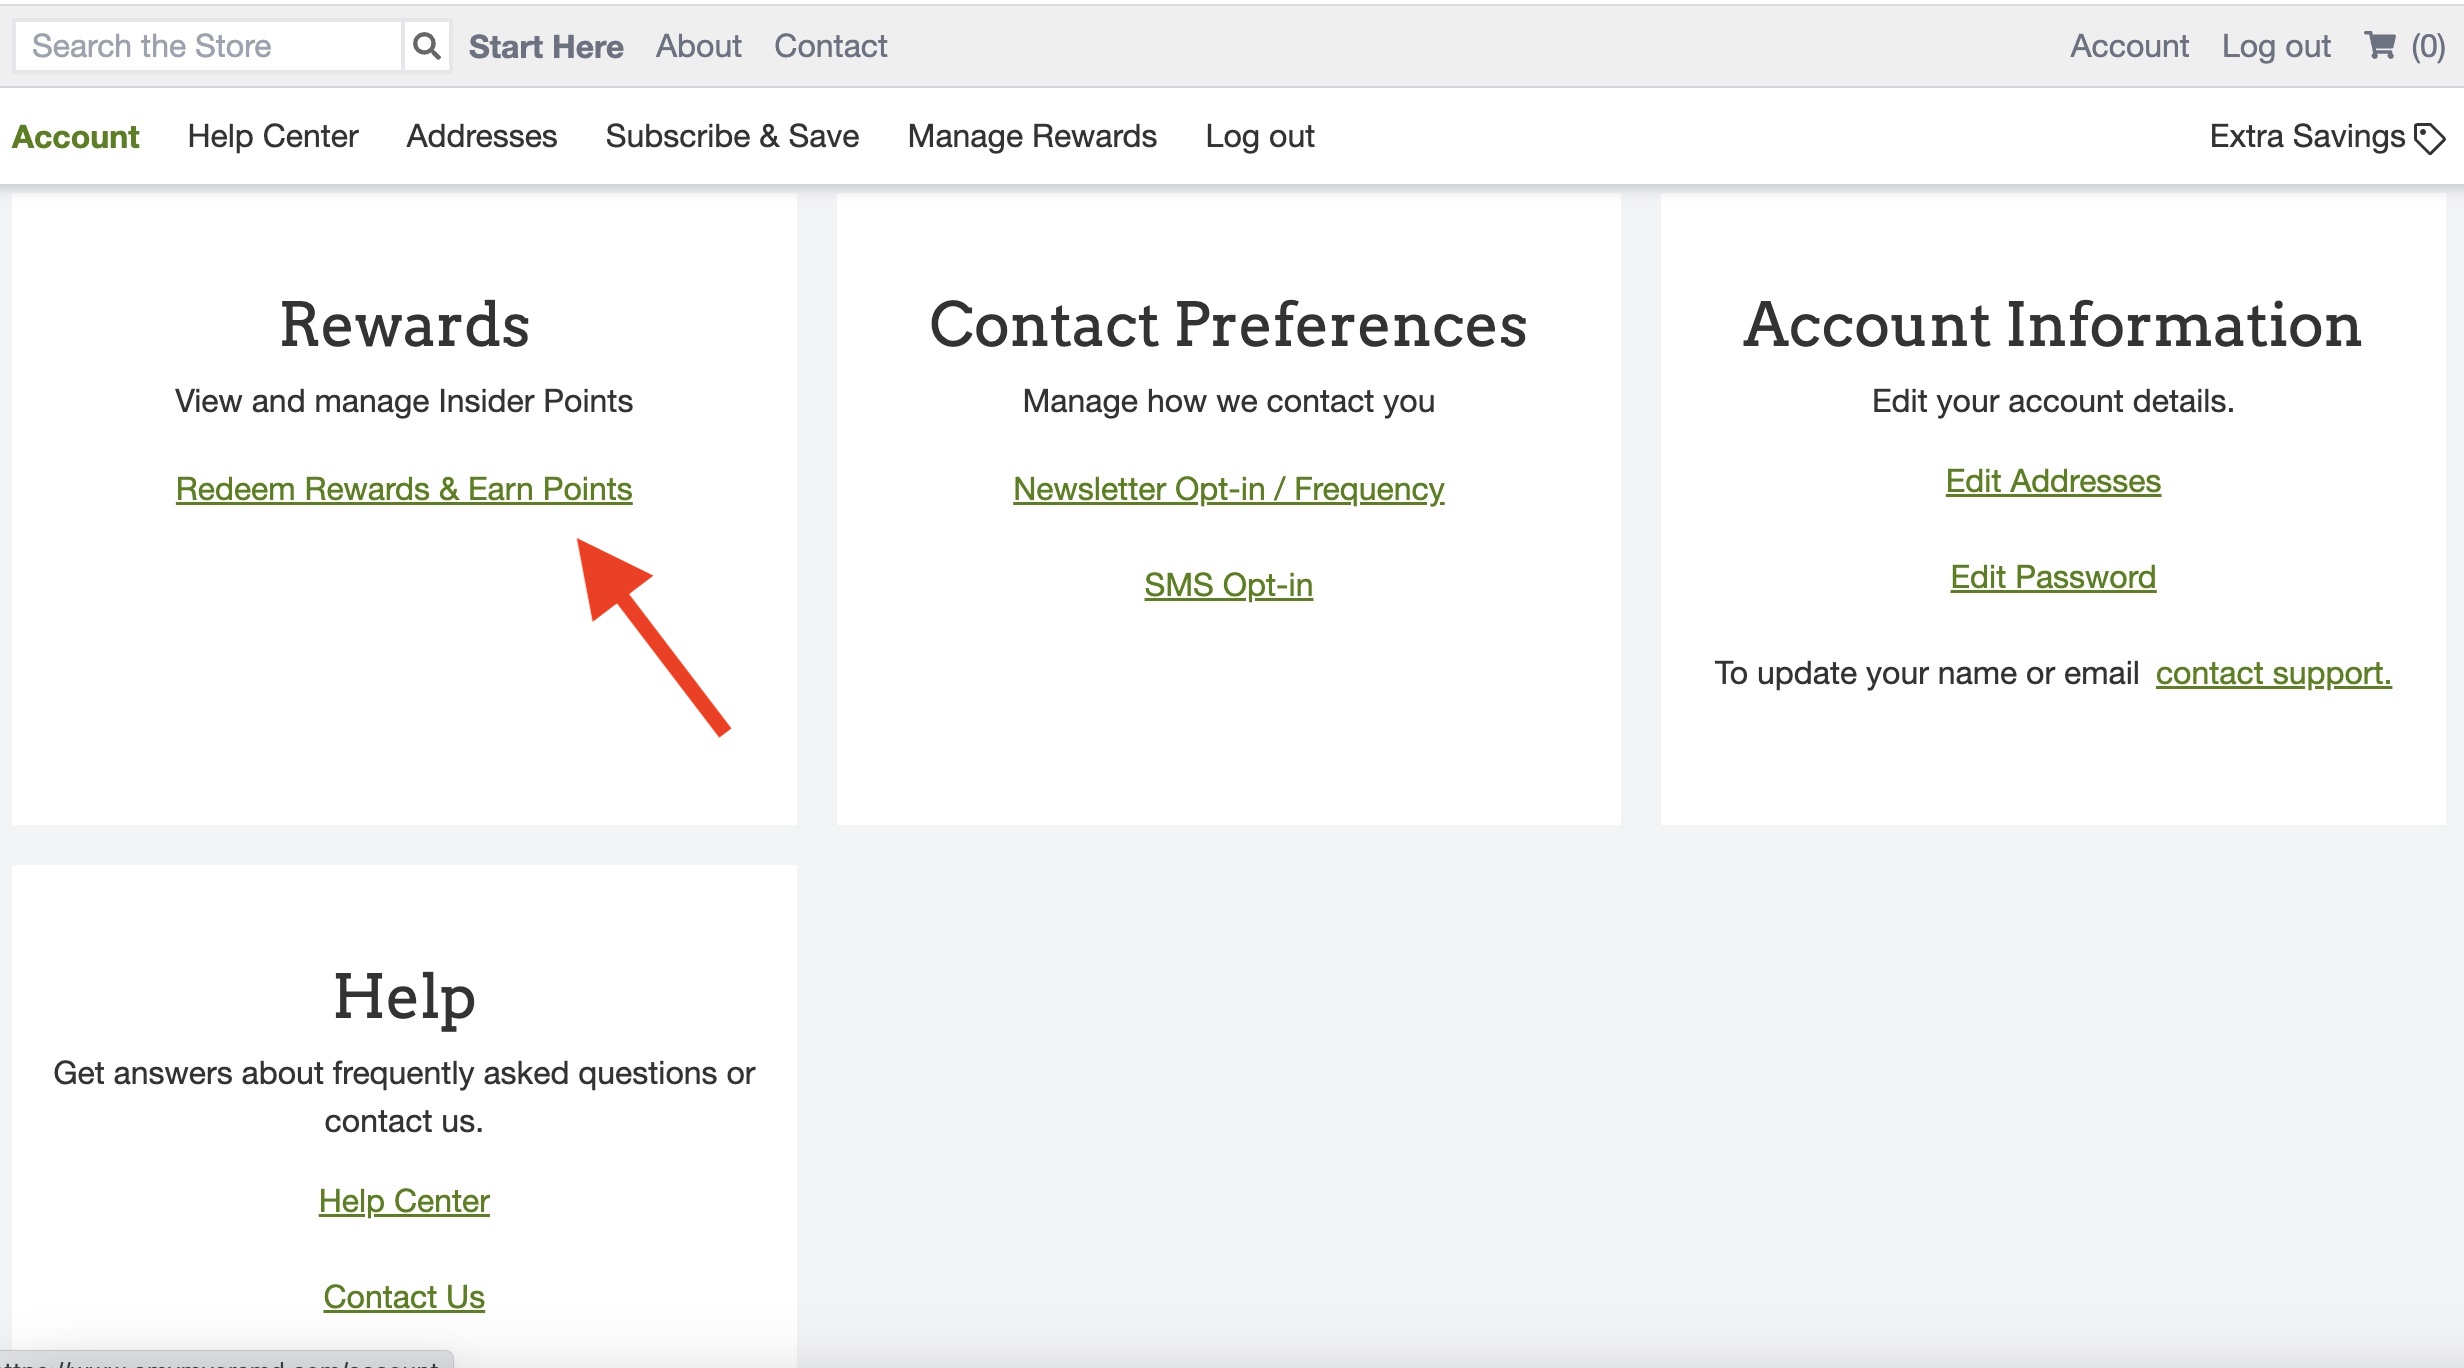Open the Addresses tab
Image resolution: width=2464 pixels, height=1368 pixels.
(481, 136)
